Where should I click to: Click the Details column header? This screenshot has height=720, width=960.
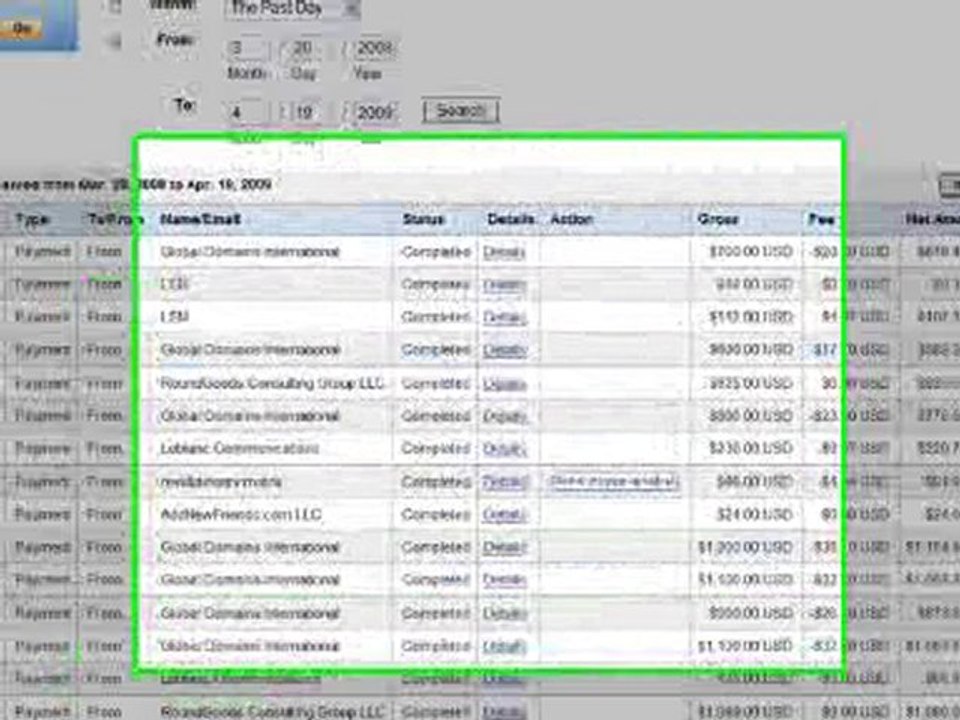click(511, 219)
